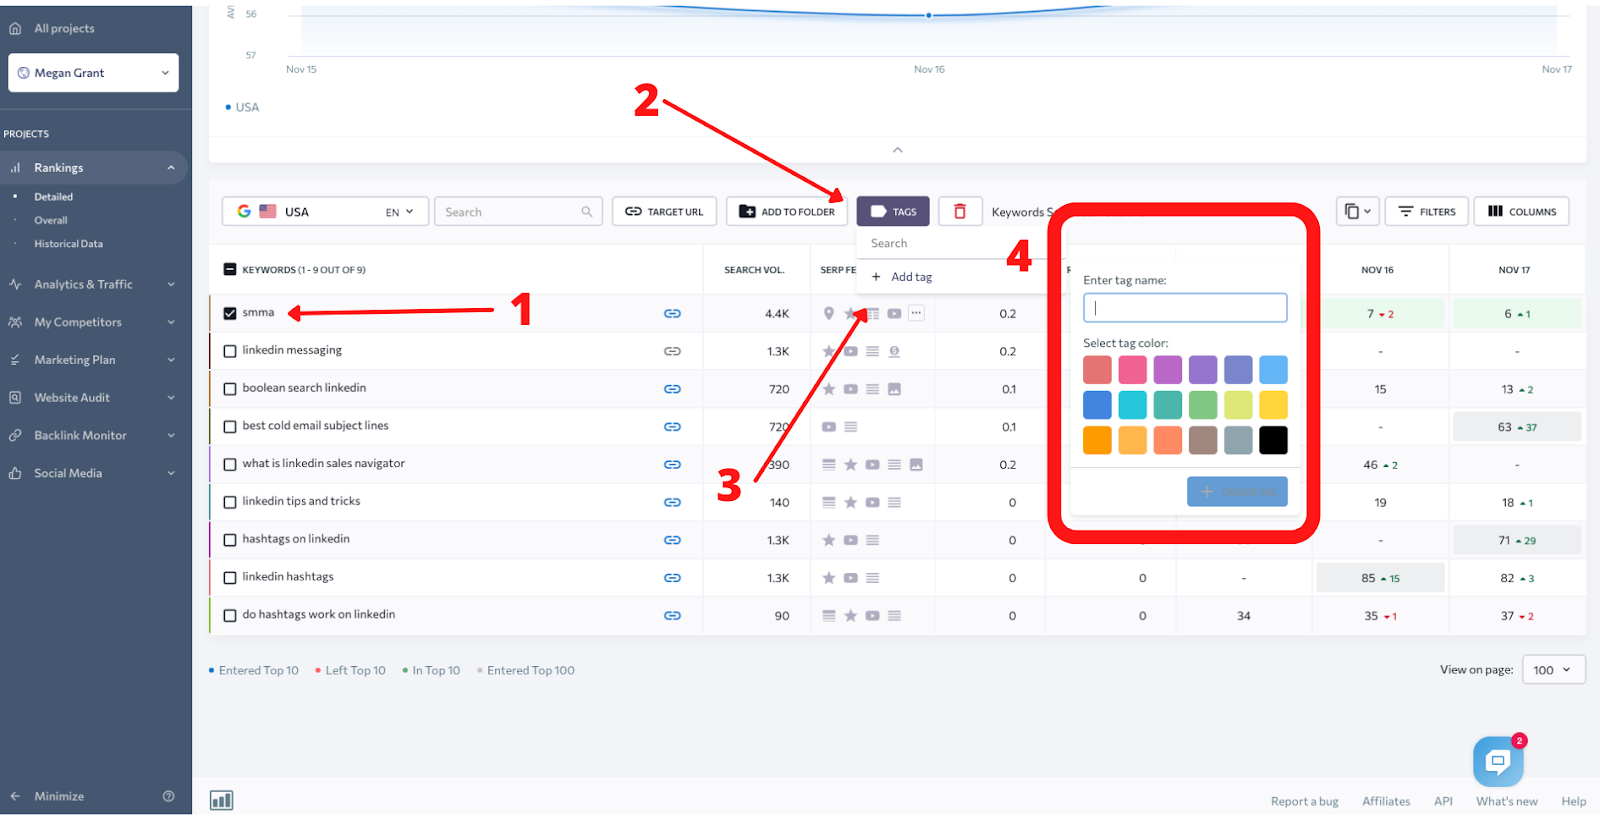The width and height of the screenshot is (1600, 820).
Task: Check the linkedin messaging checkbox
Action: [230, 351]
